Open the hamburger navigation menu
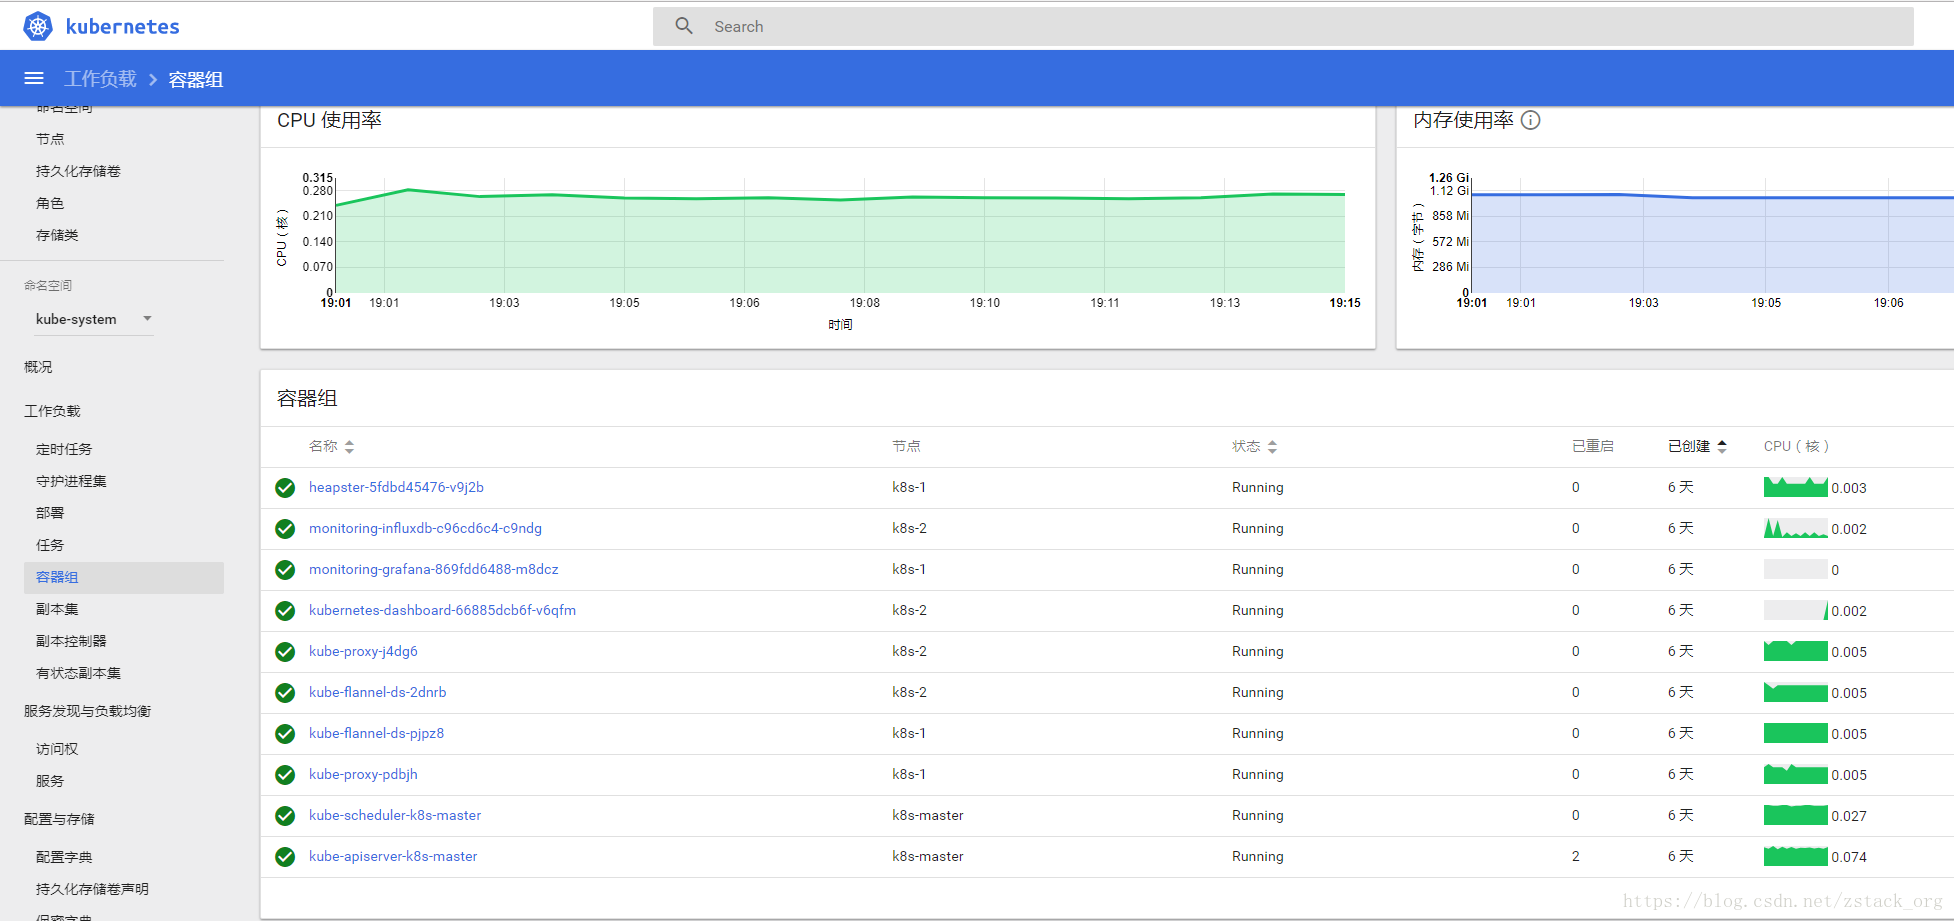 coord(34,78)
